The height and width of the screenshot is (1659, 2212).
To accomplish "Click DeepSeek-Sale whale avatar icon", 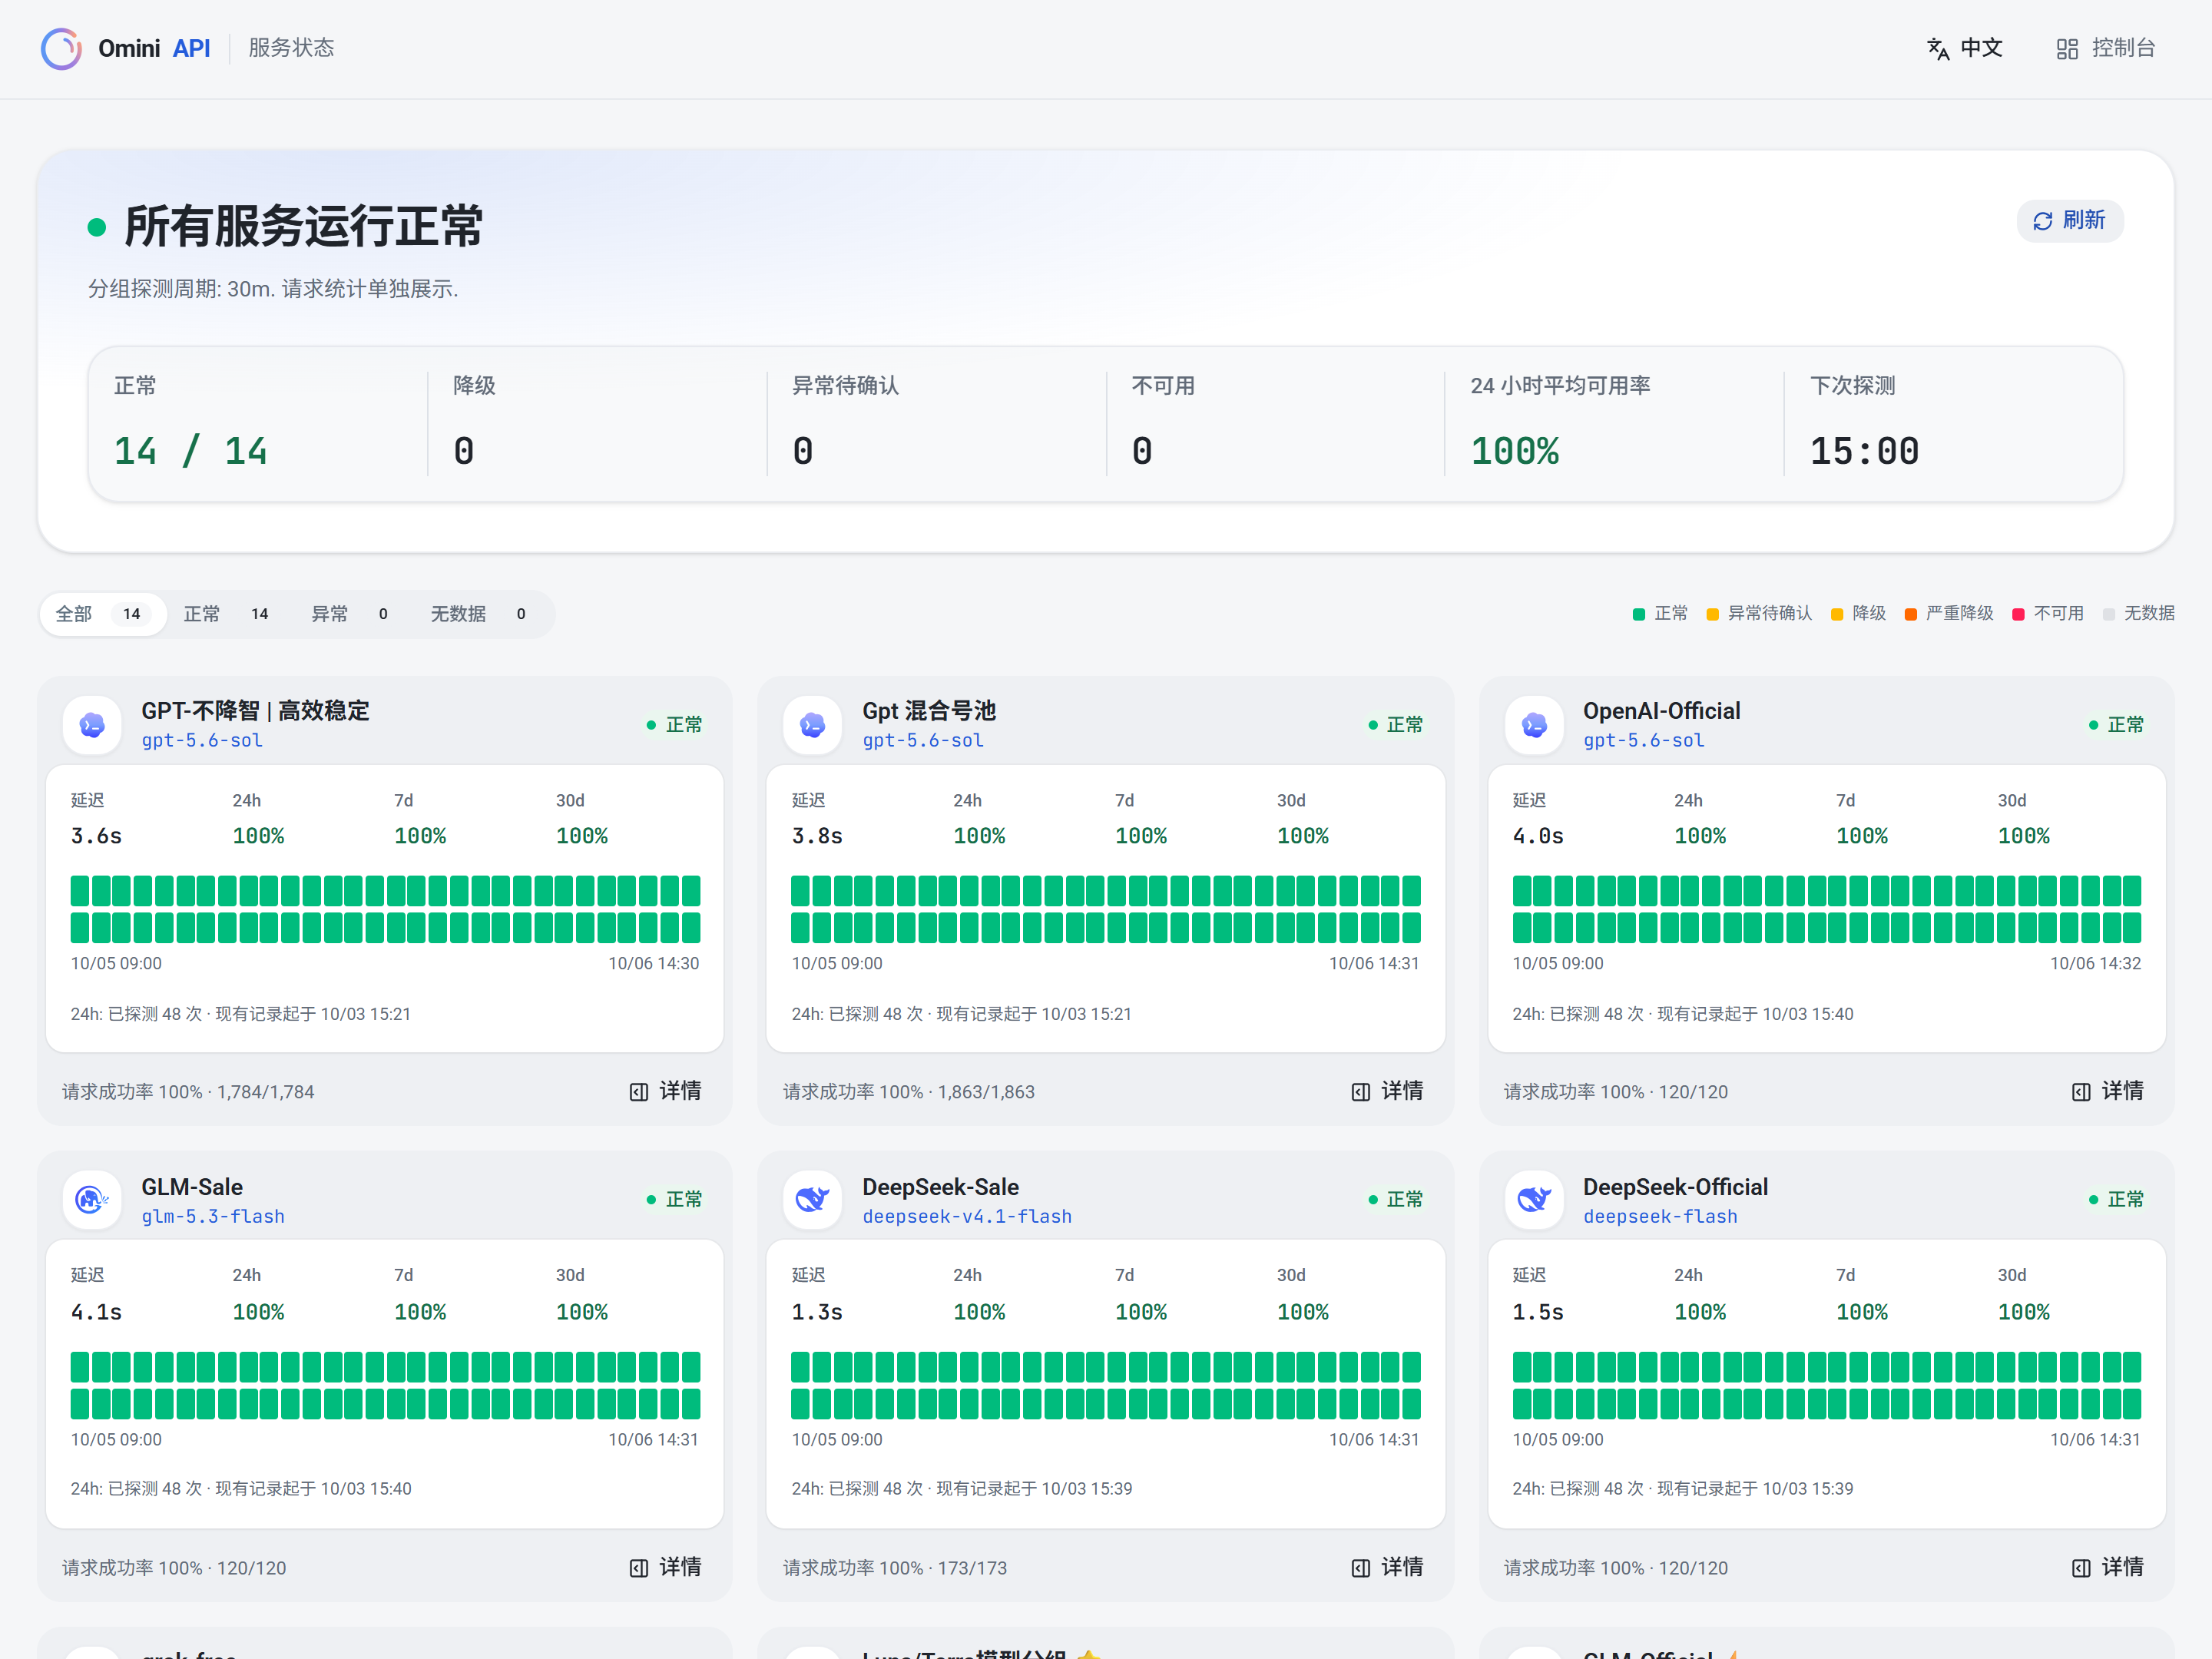I will pos(813,1199).
